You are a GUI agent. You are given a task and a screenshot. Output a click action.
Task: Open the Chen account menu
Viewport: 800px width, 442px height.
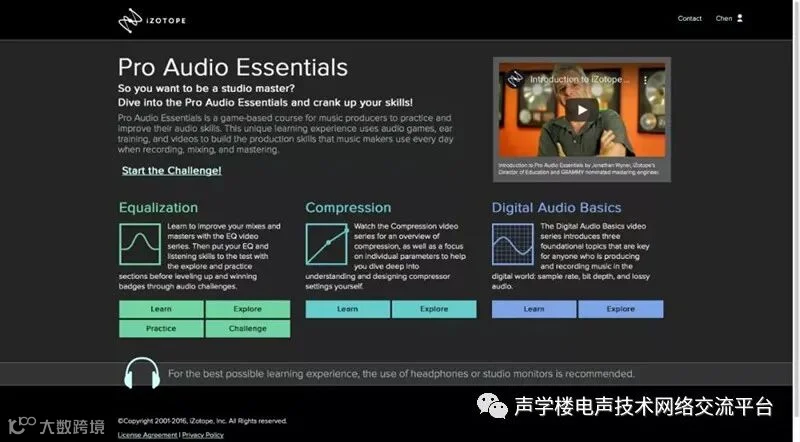pos(723,18)
